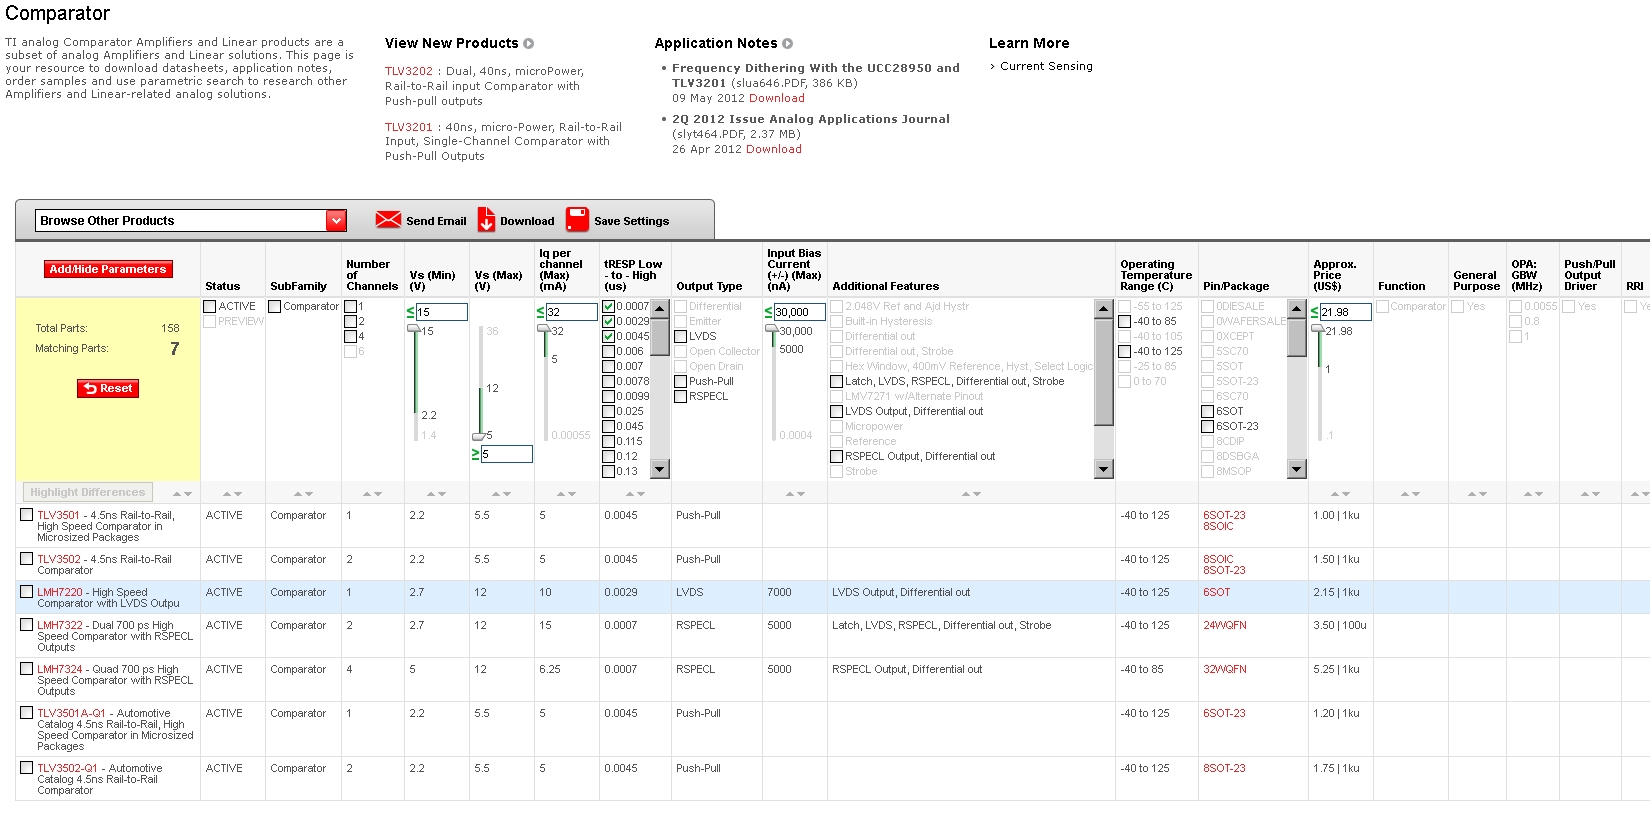Click the Input Bias Current value field
Viewport: 1650px width, 825px height.
[x=800, y=312]
